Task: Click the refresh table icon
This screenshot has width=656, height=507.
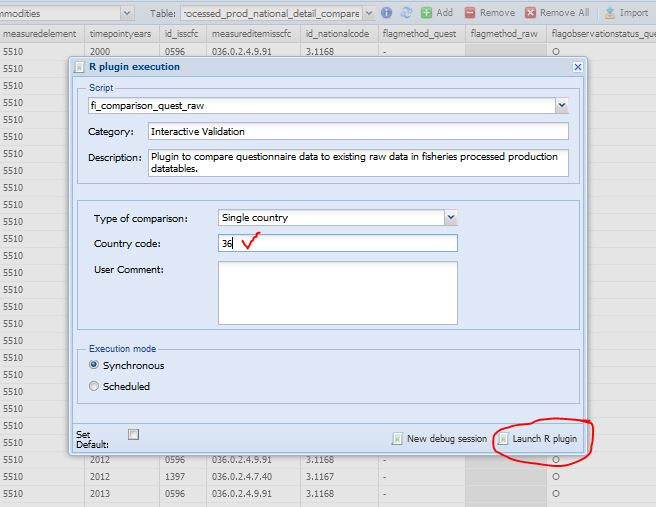Action: [x=406, y=13]
